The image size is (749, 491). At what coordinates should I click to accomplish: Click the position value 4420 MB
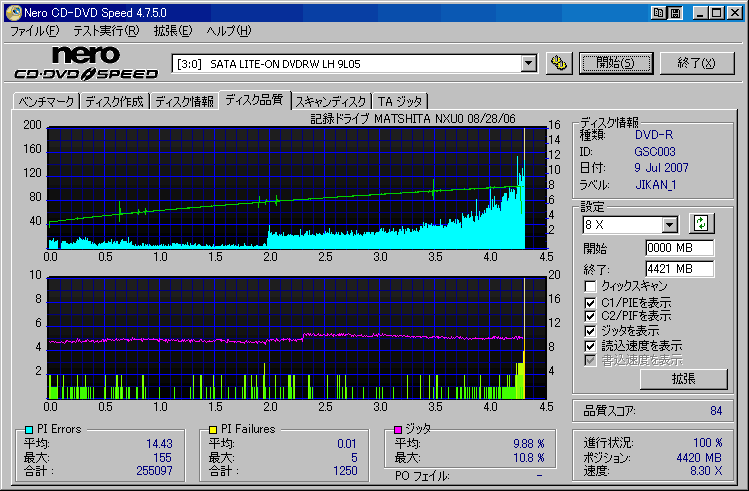coord(699,458)
